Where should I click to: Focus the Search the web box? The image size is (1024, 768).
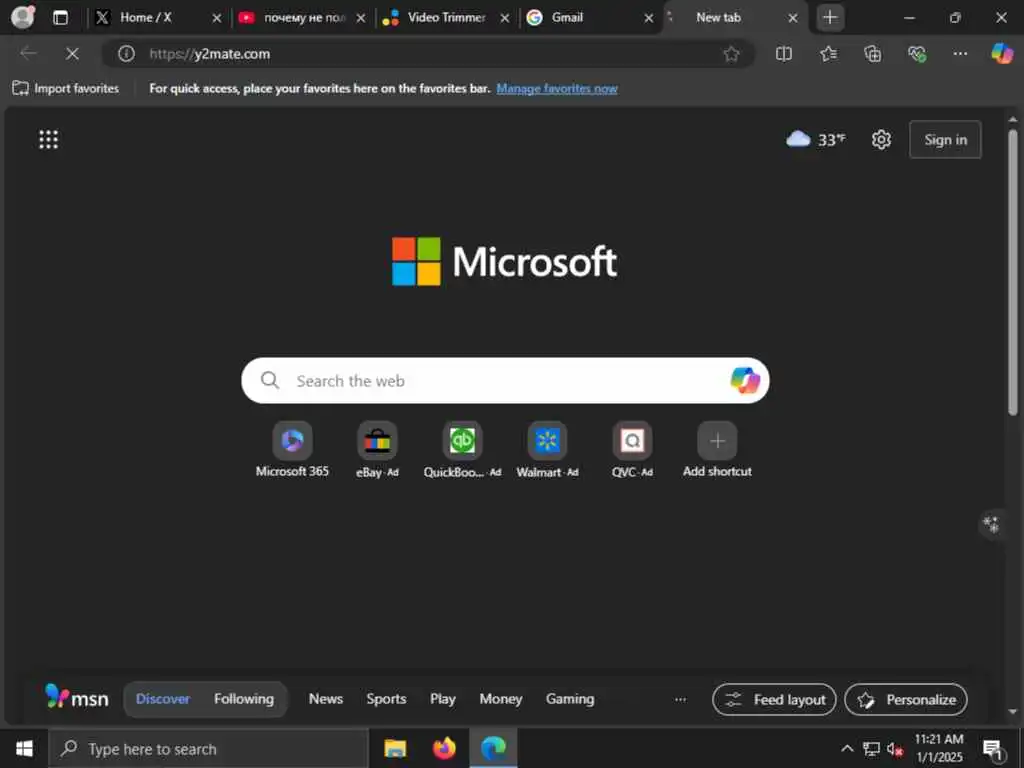click(x=505, y=380)
